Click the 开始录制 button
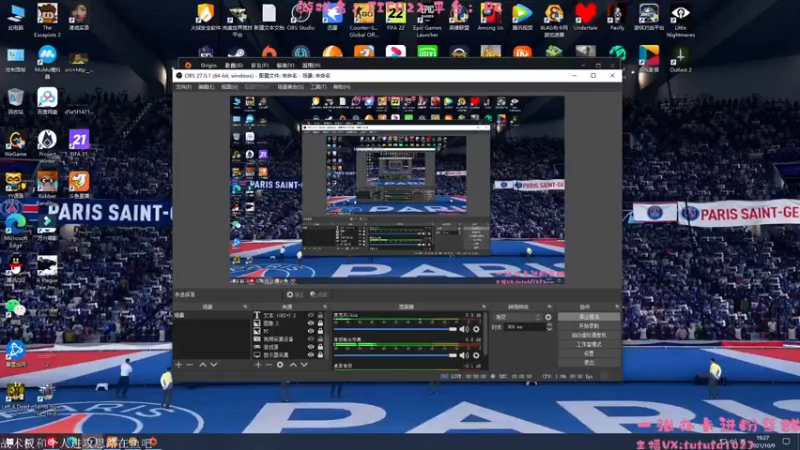 (589, 326)
